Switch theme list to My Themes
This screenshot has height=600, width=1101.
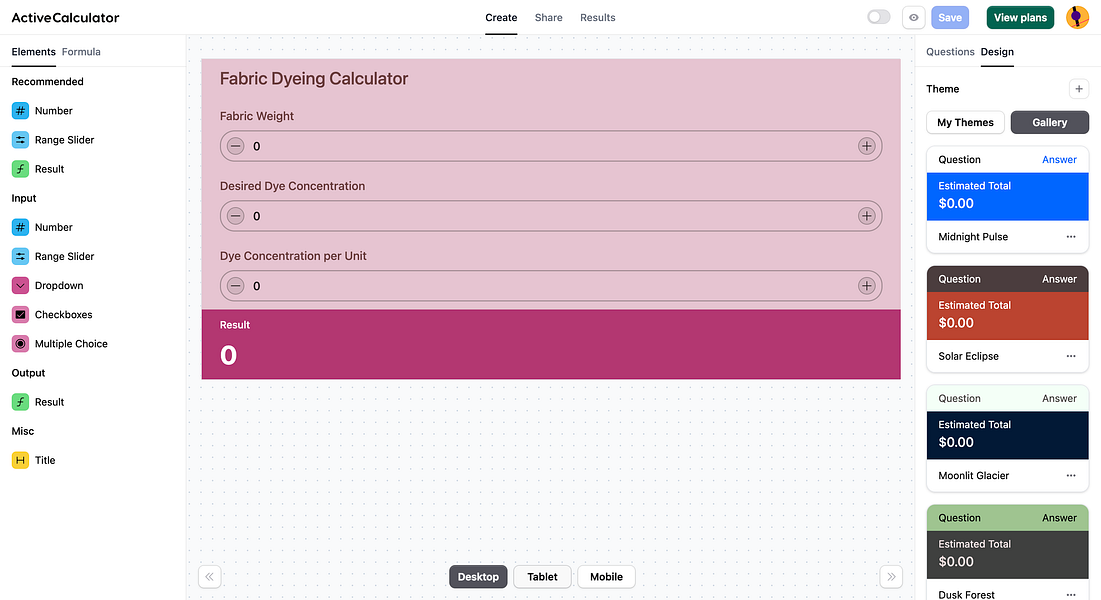(964, 122)
